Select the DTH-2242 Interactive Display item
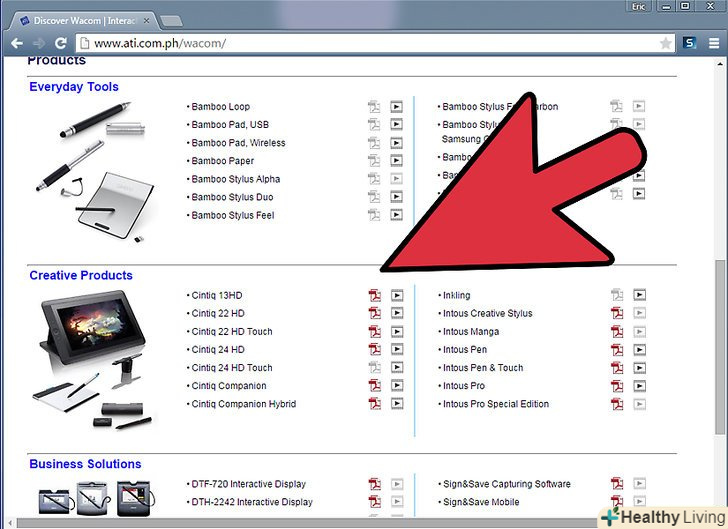 pos(252,502)
